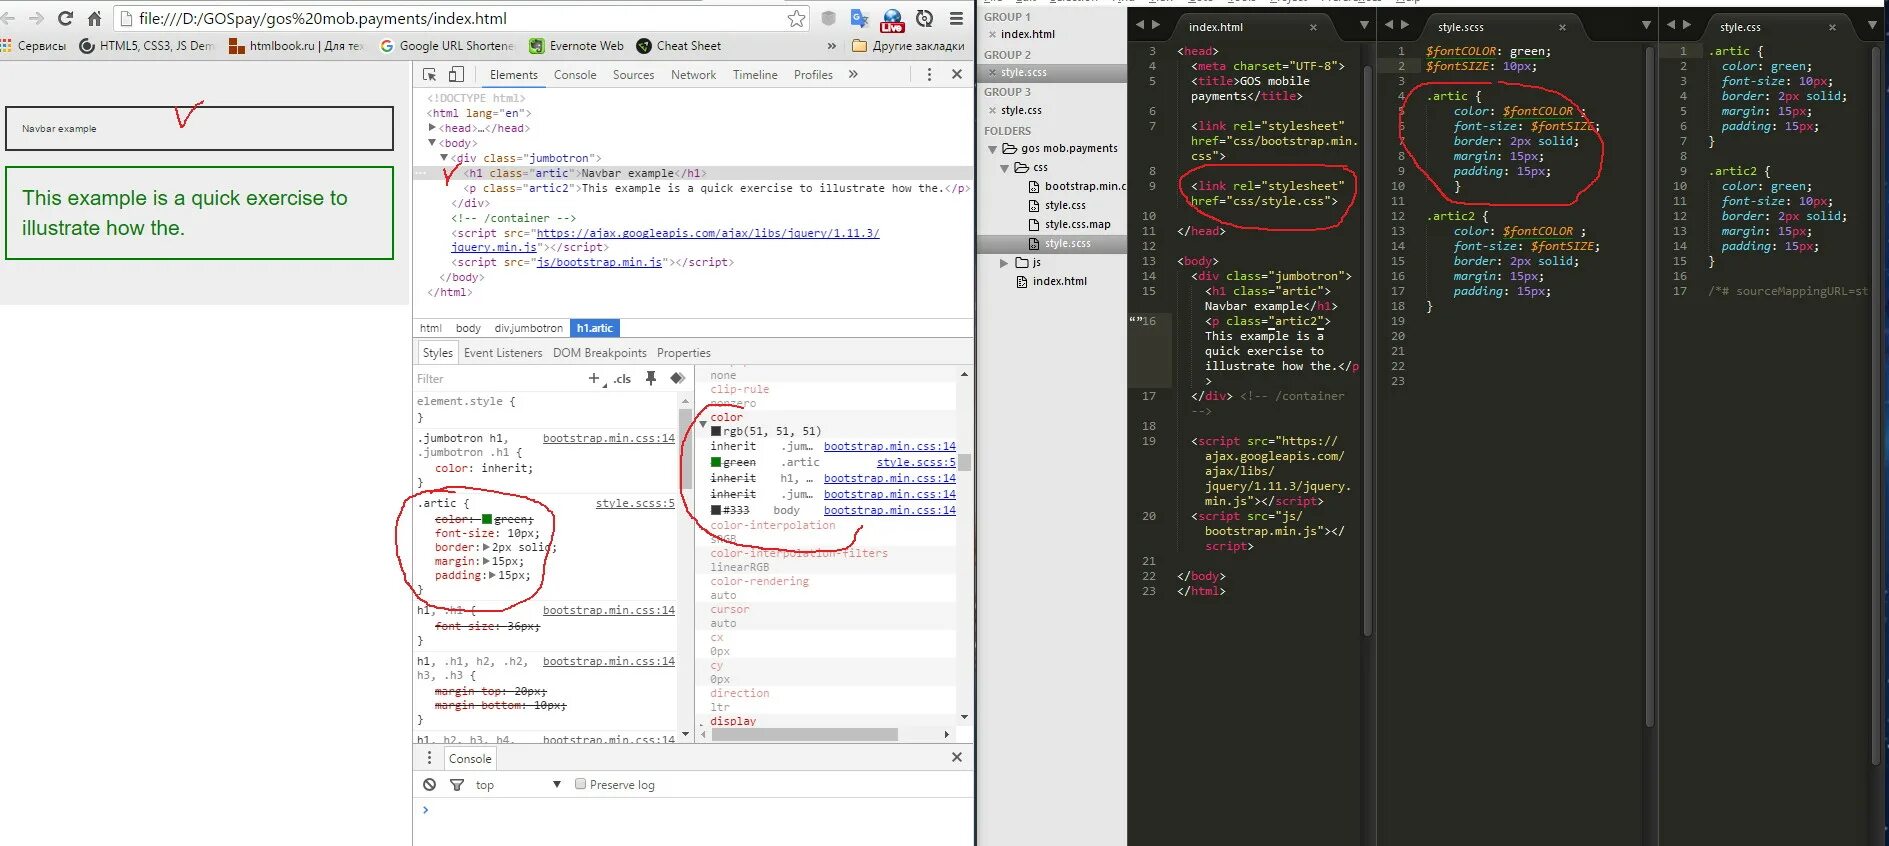
Task: Go to previous tab in index.html pane
Action: pos(1140,24)
